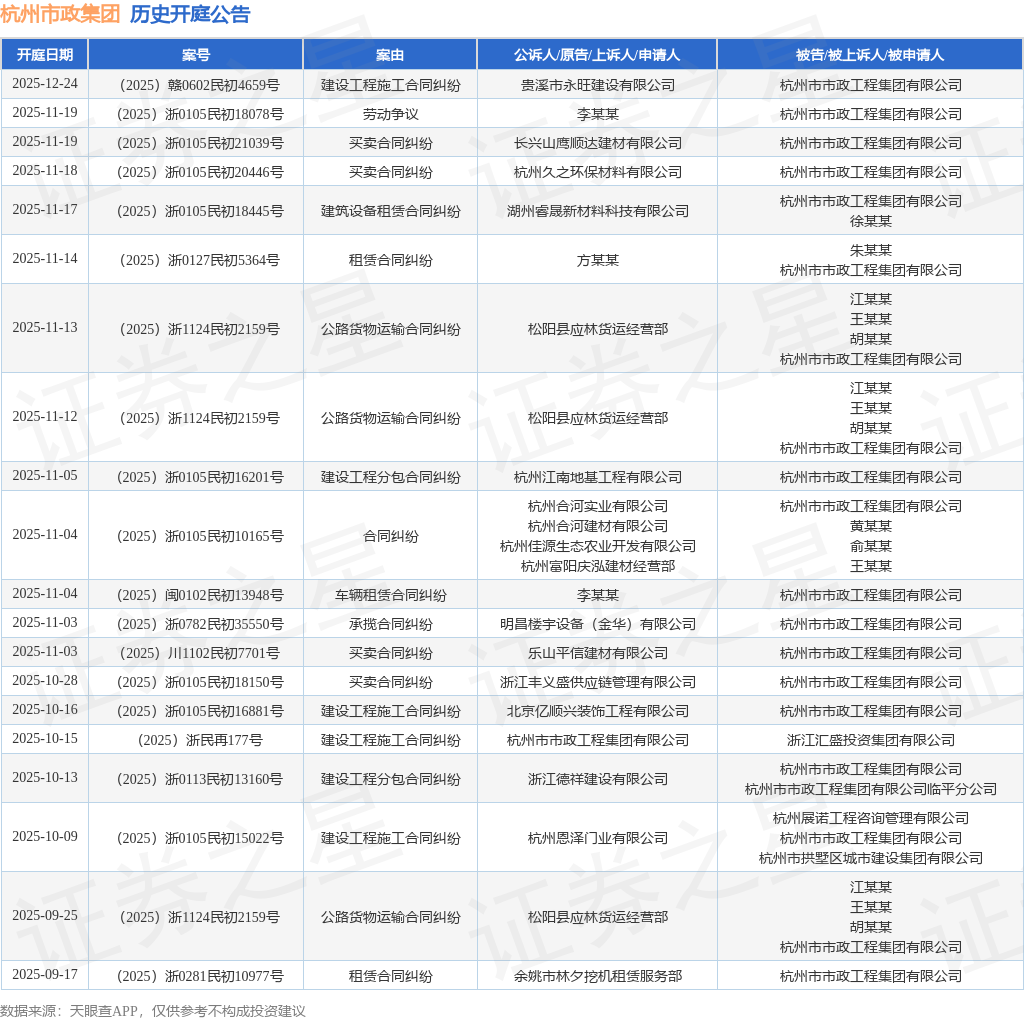Image resolution: width=1024 pixels, height=1020 pixels.
Task: Click defendant 俞某某
Action: pos(871,546)
